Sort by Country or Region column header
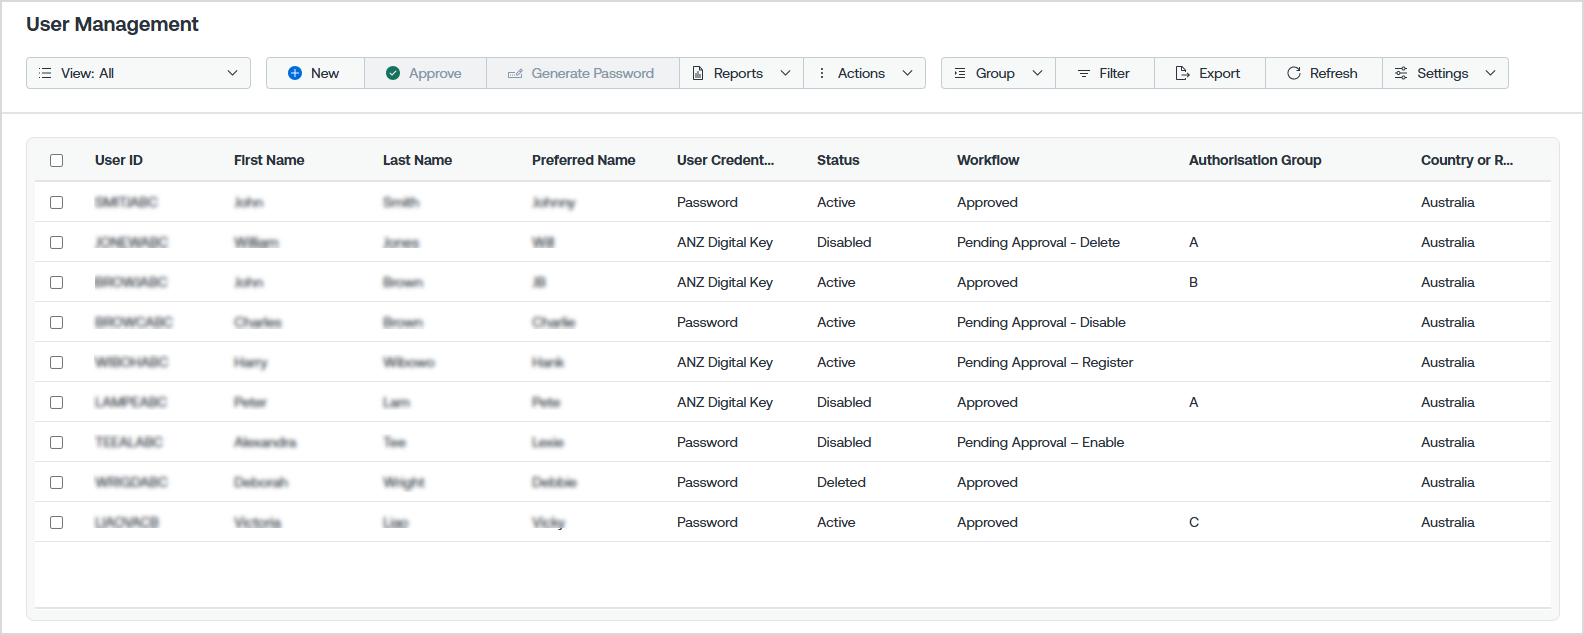Viewport: 1584px width, 635px height. pyautogui.click(x=1467, y=160)
